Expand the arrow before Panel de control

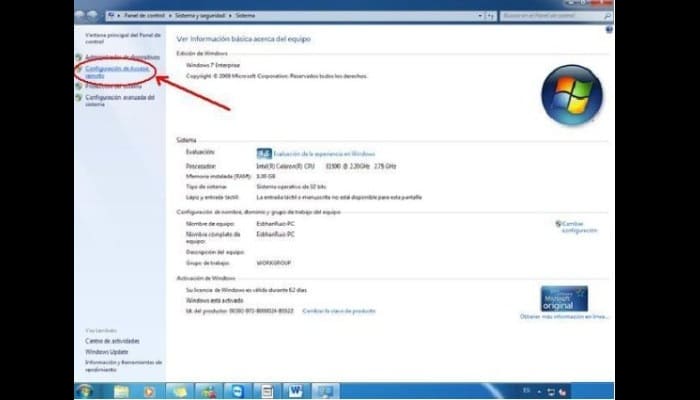(x=119, y=16)
